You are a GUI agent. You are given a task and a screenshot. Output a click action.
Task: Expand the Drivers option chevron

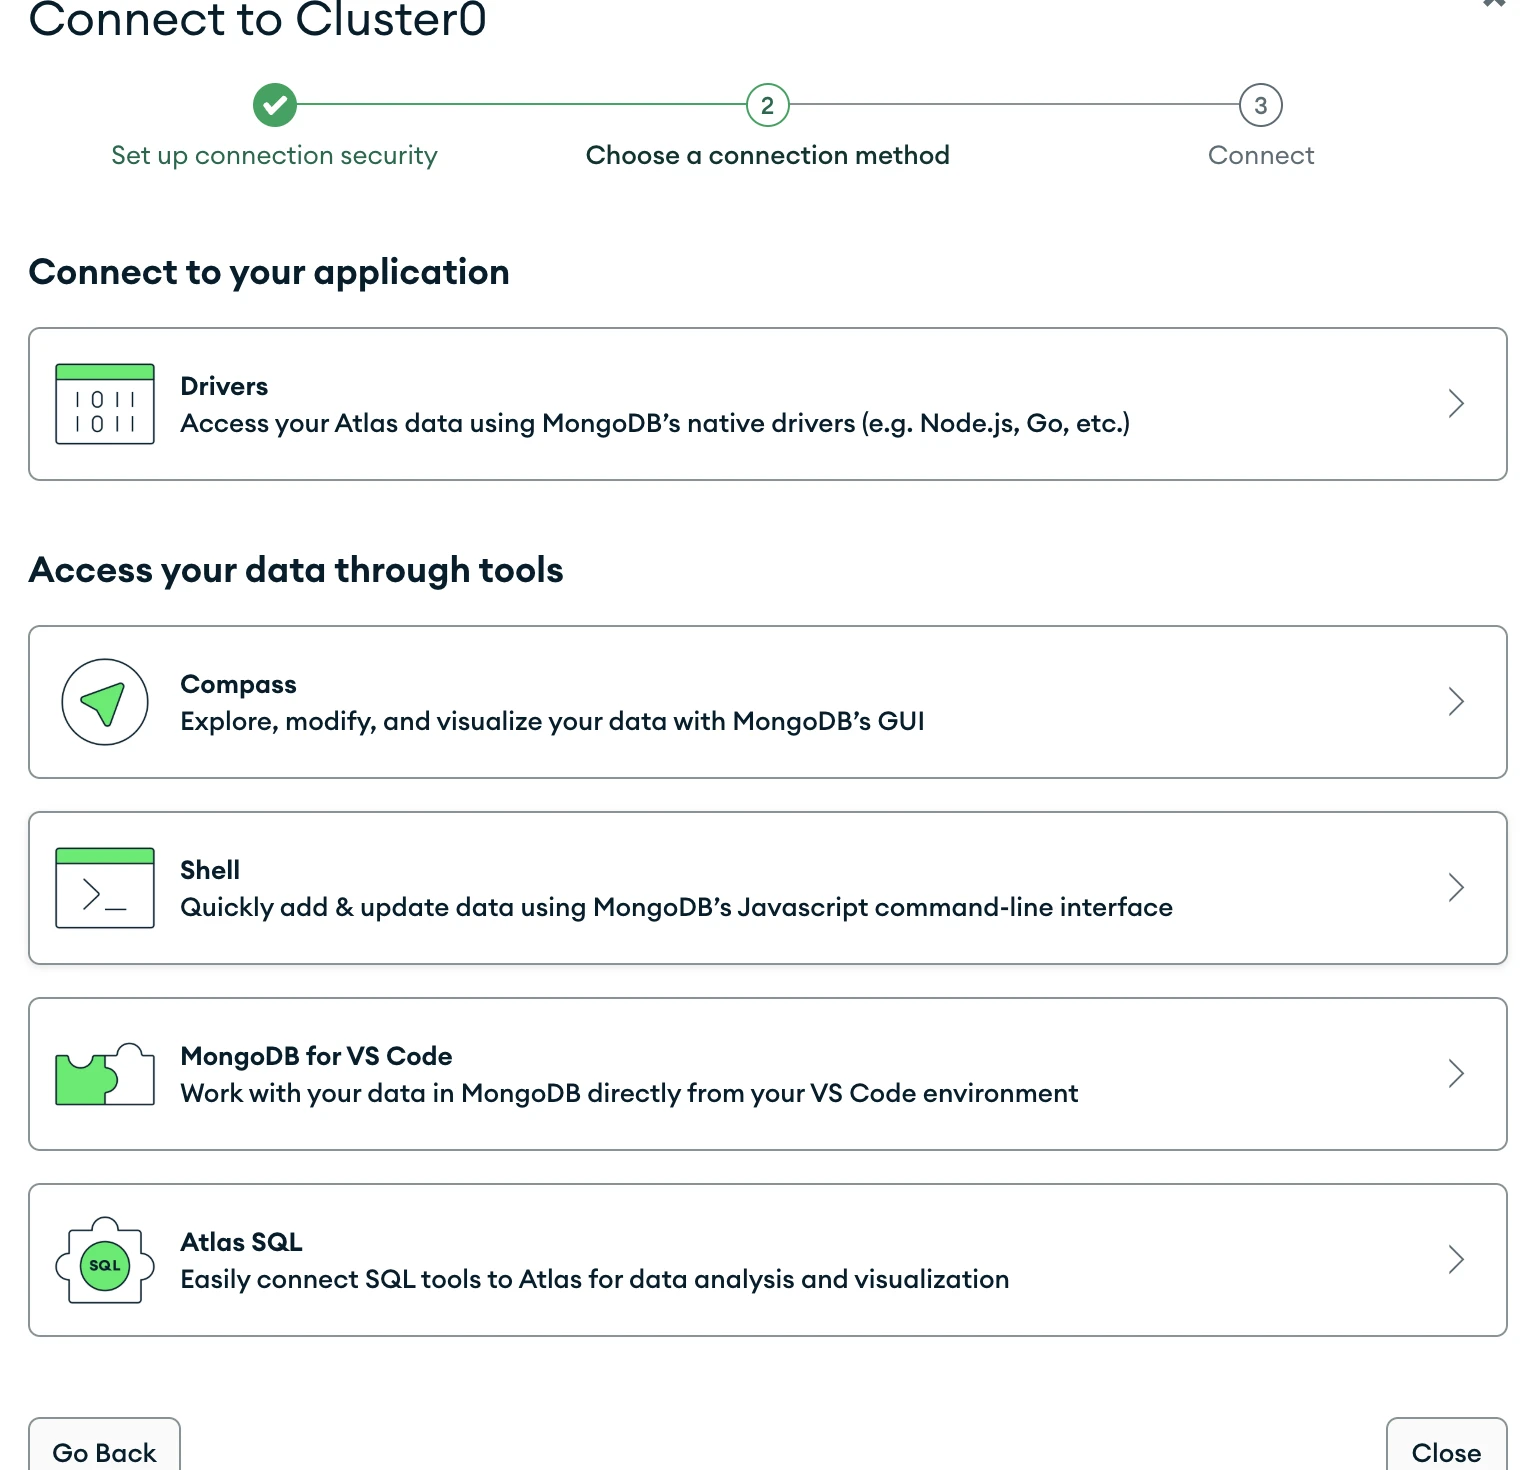click(x=1456, y=403)
